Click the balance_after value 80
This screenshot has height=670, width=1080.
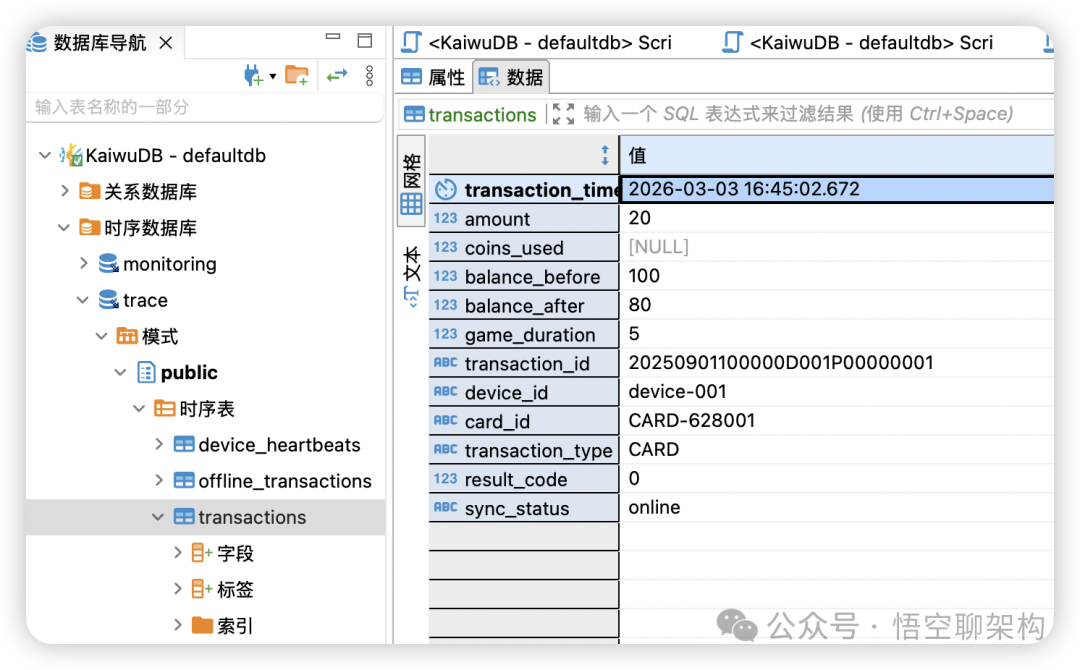[838, 304]
